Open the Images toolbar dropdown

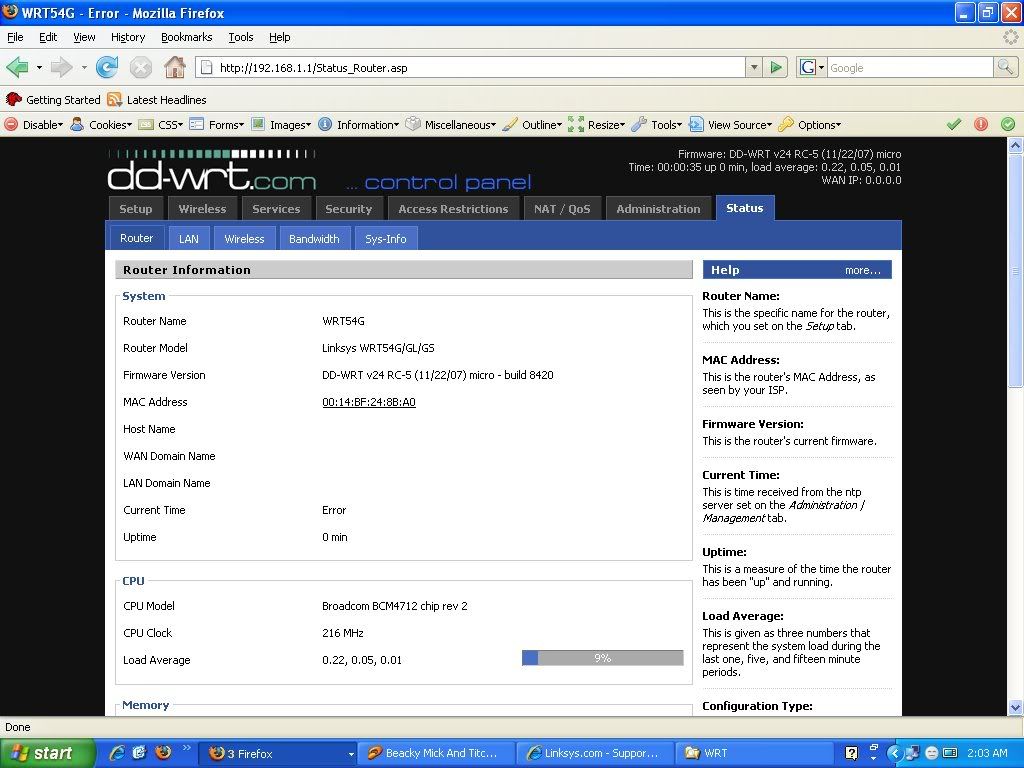281,125
